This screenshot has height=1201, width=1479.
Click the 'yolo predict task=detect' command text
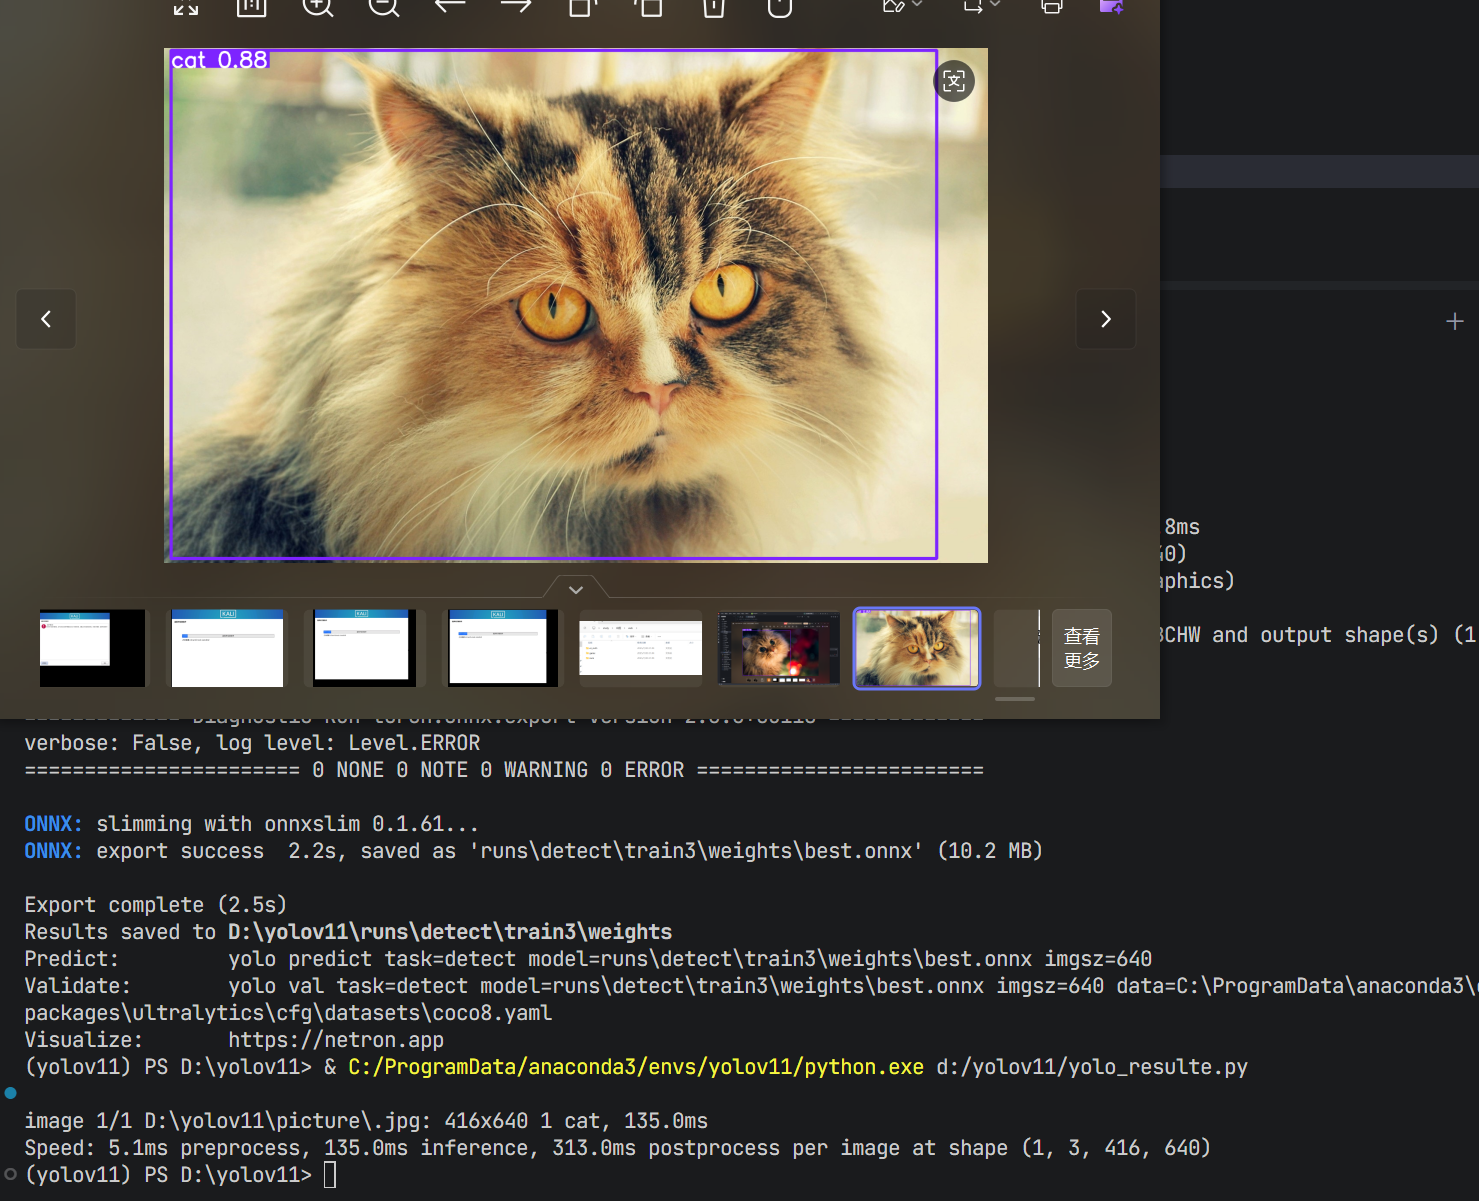point(690,959)
